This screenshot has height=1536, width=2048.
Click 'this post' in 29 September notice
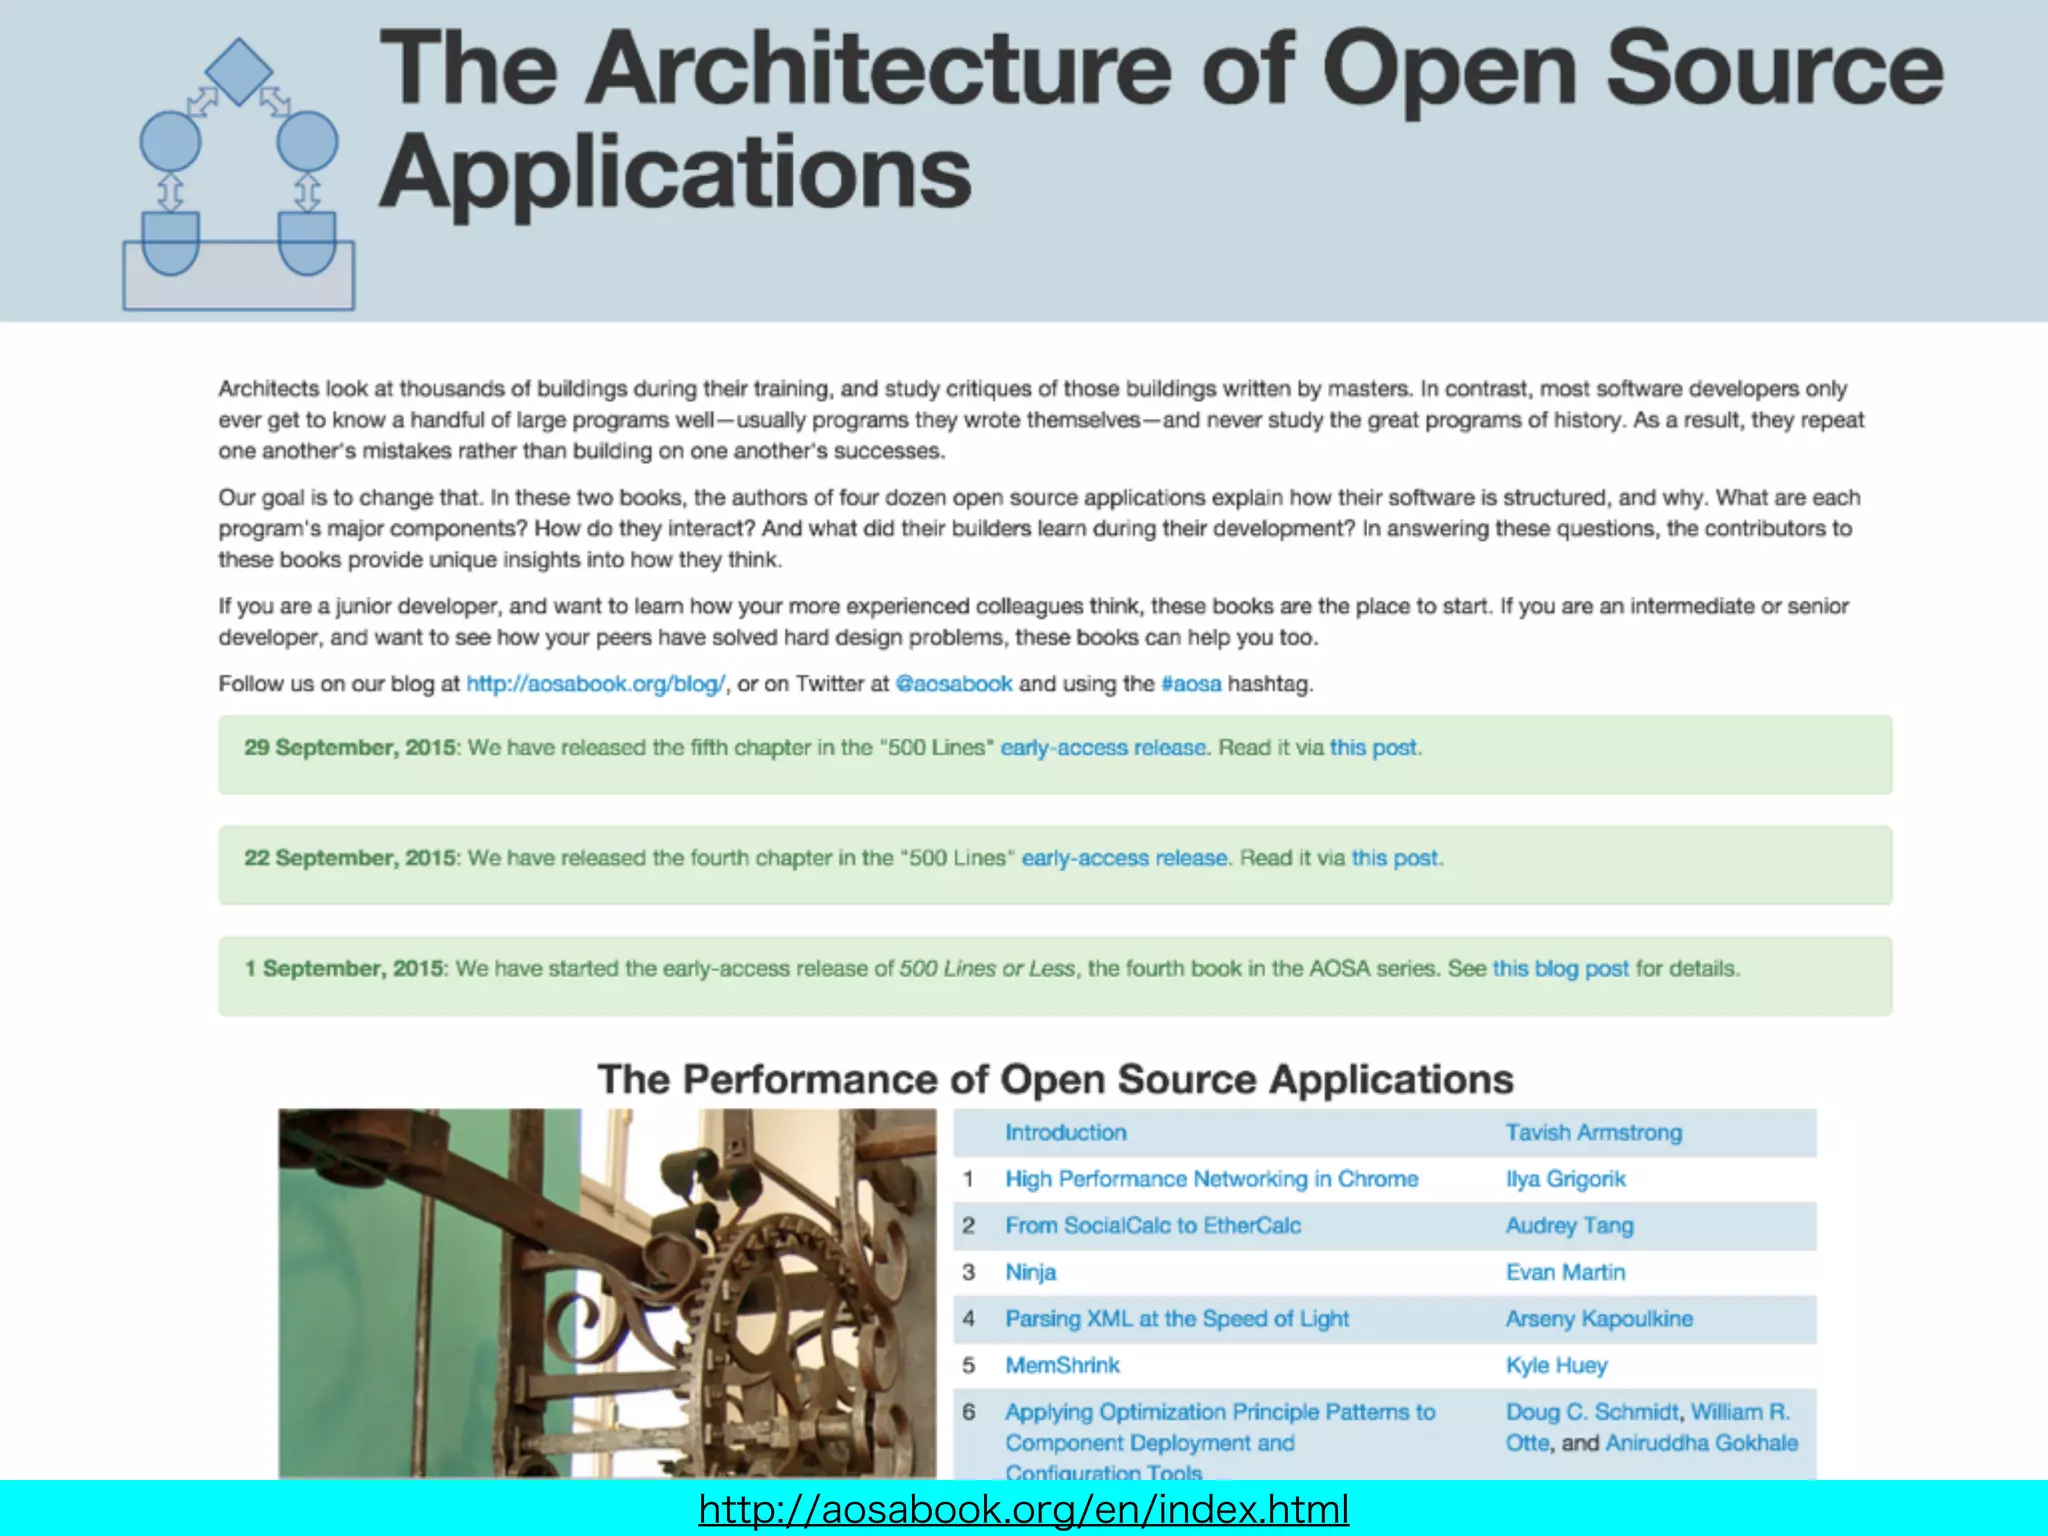1373,748
